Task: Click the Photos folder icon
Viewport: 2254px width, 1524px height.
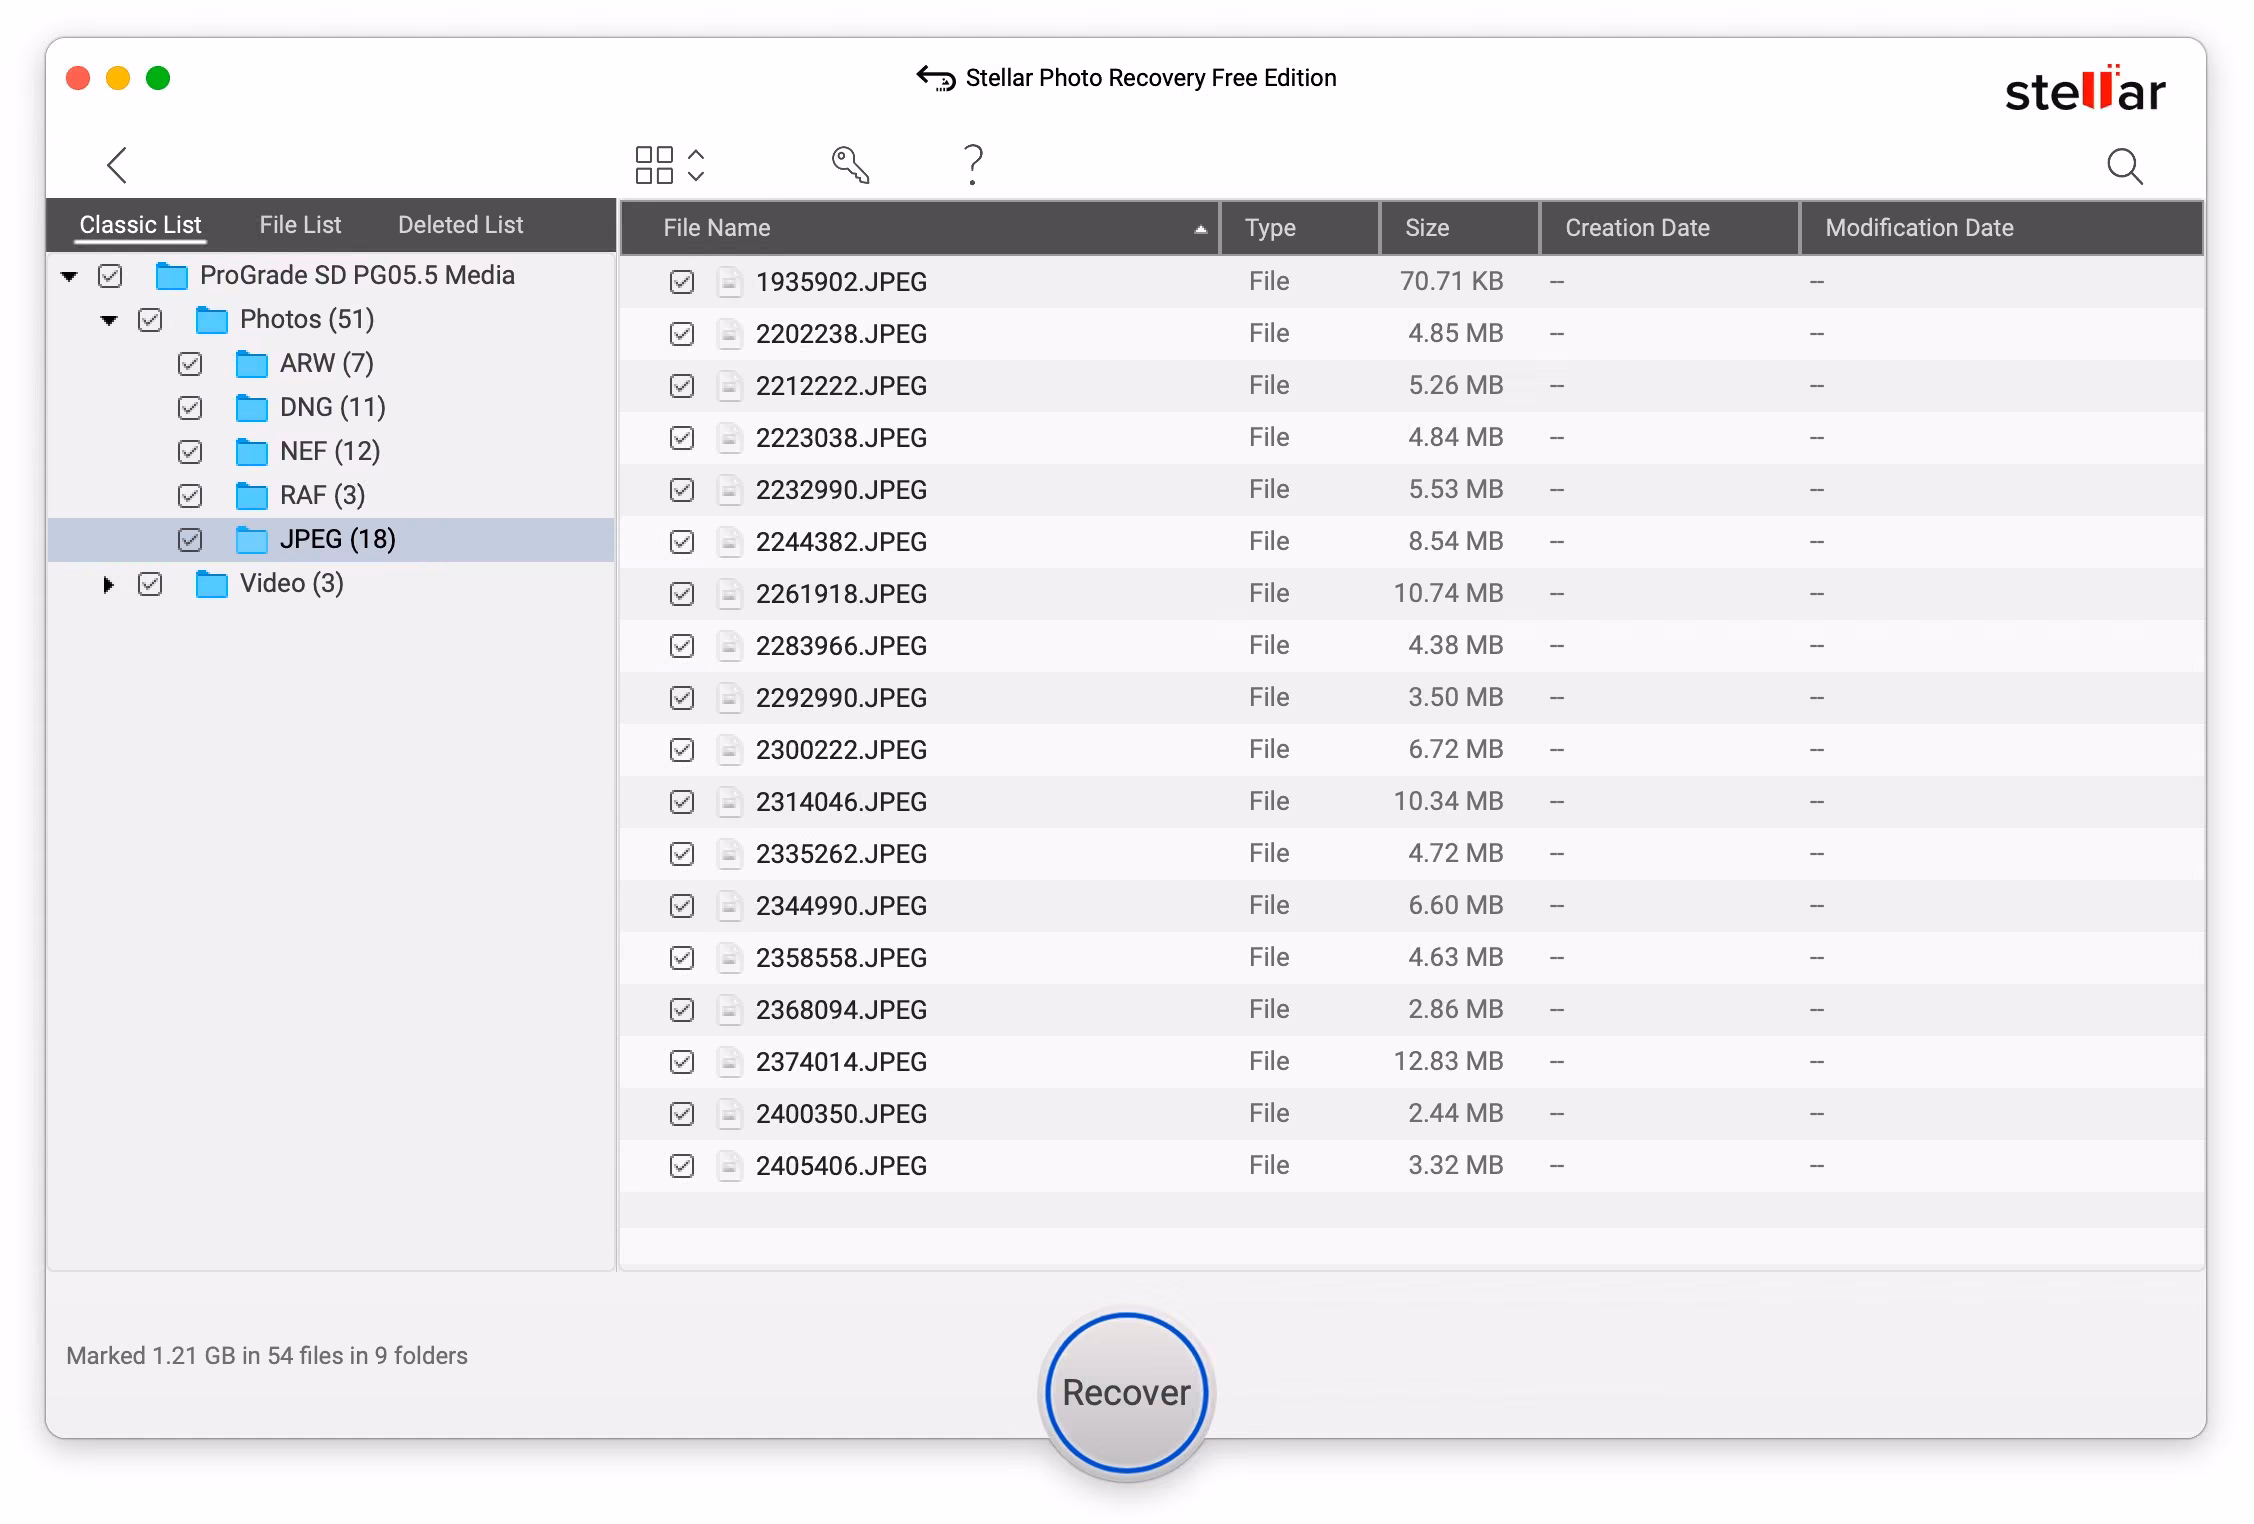Action: pos(212,320)
